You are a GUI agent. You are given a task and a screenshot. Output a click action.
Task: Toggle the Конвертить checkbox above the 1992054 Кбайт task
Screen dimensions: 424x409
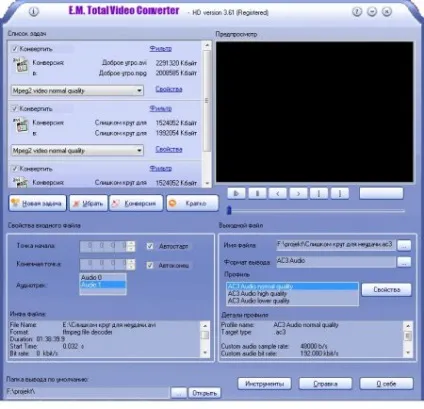[x=15, y=109]
